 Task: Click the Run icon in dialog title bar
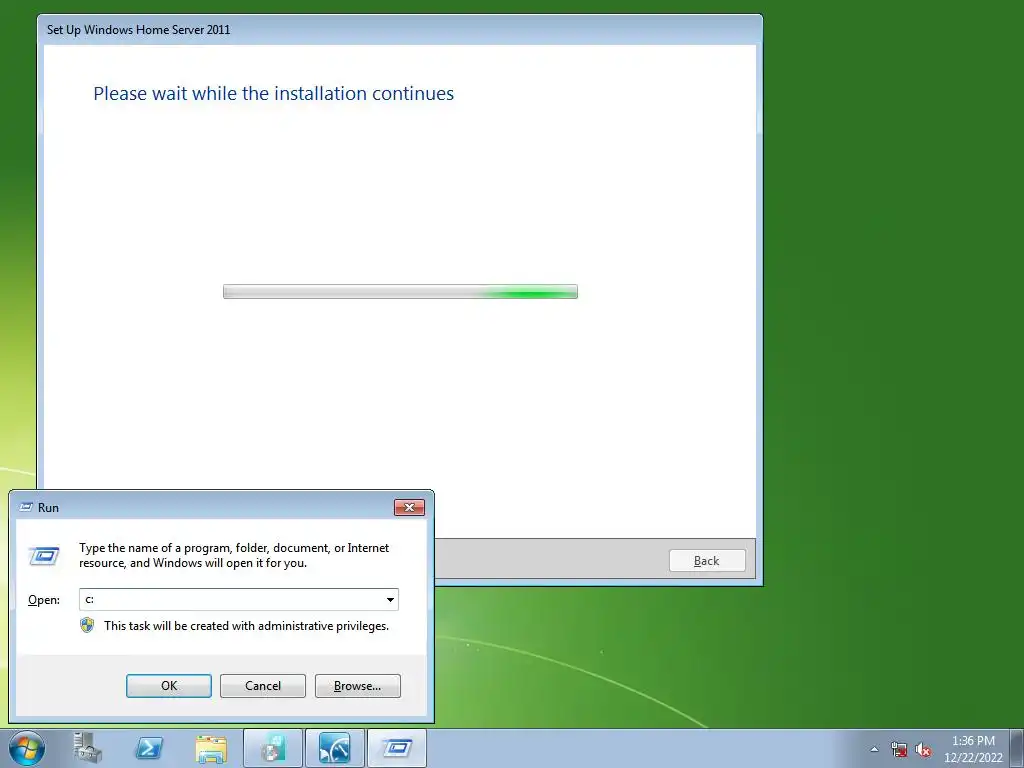tap(26, 507)
